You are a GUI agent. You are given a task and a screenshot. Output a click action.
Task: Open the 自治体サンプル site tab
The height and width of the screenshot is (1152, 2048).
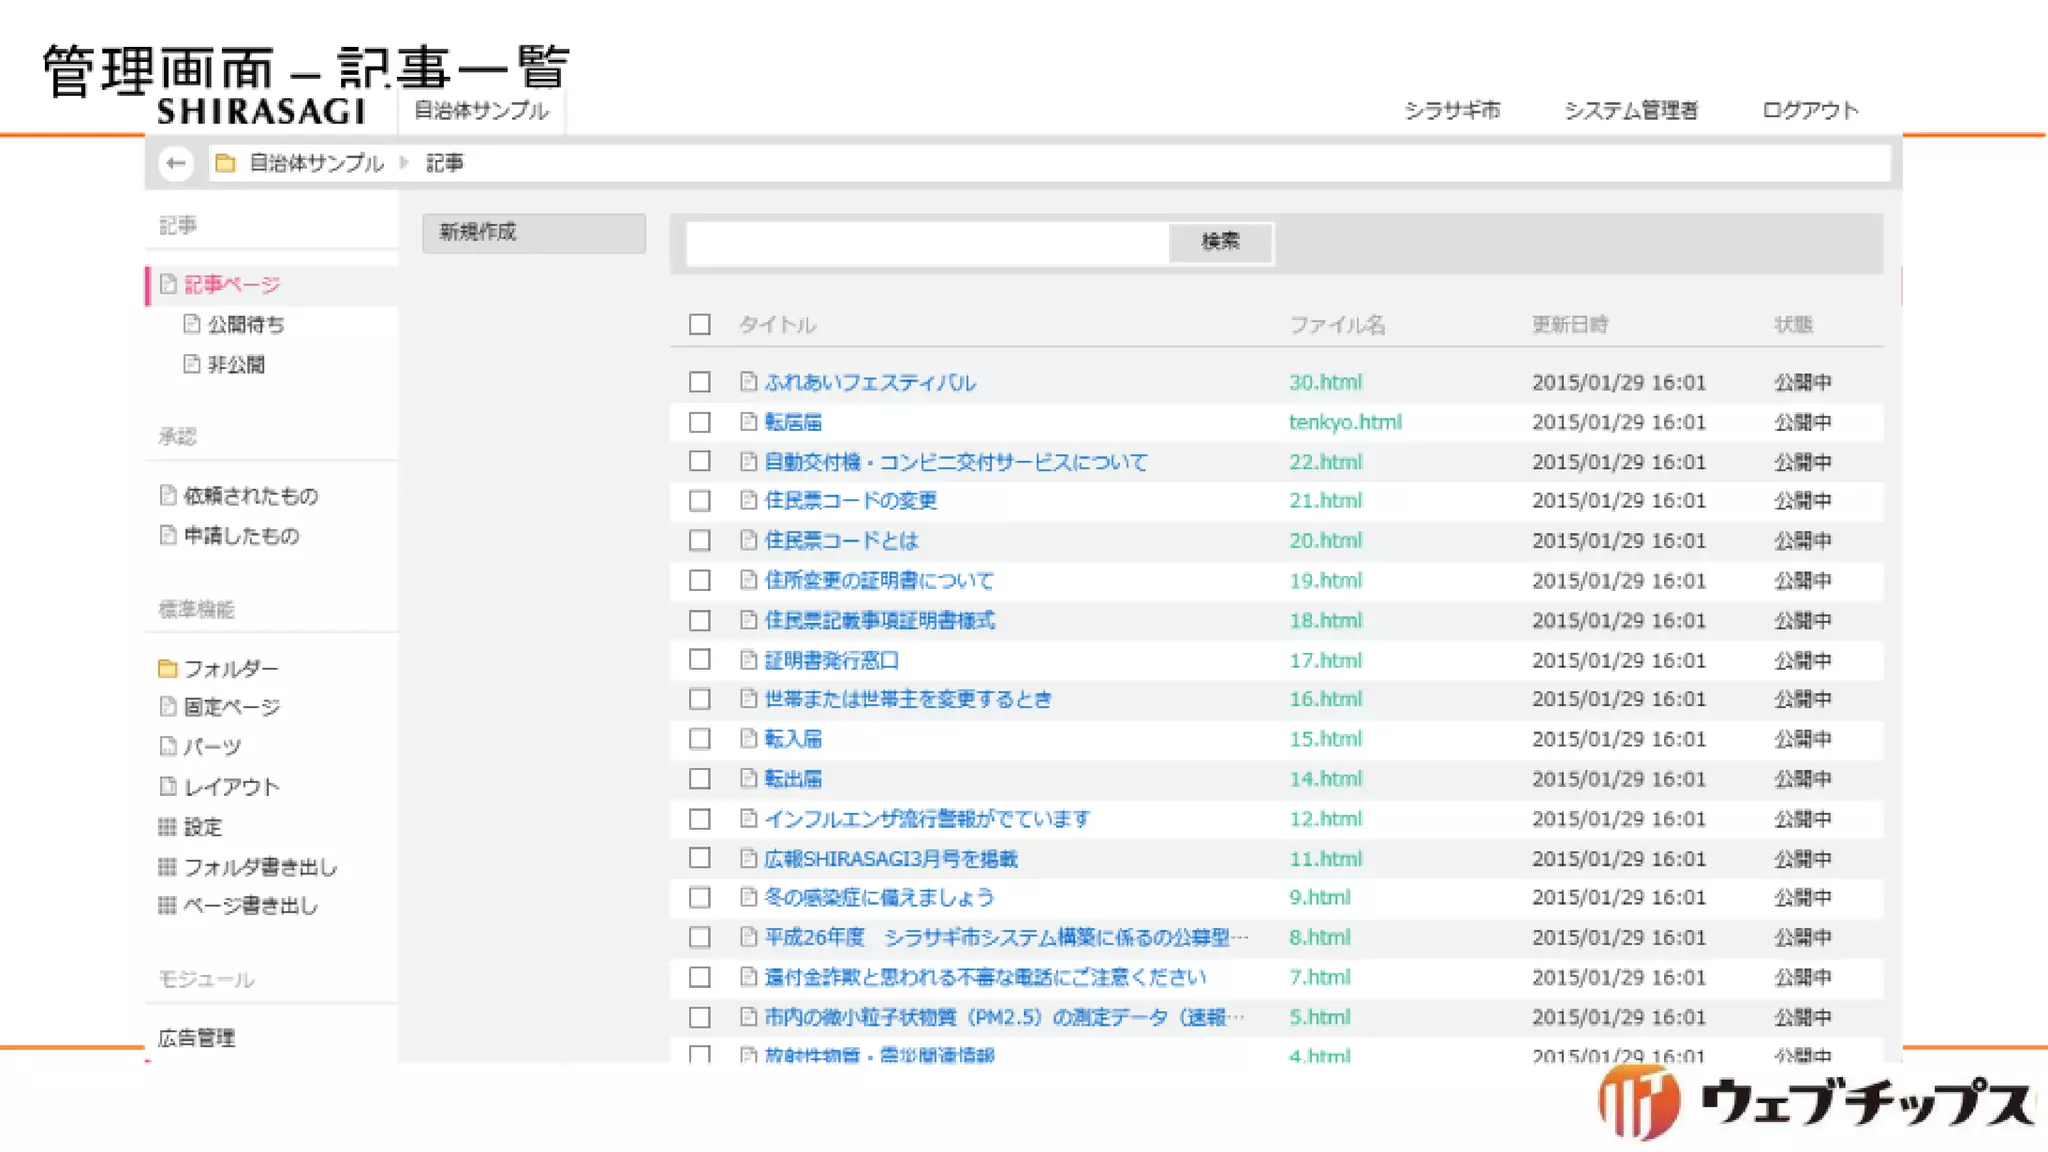coord(481,111)
